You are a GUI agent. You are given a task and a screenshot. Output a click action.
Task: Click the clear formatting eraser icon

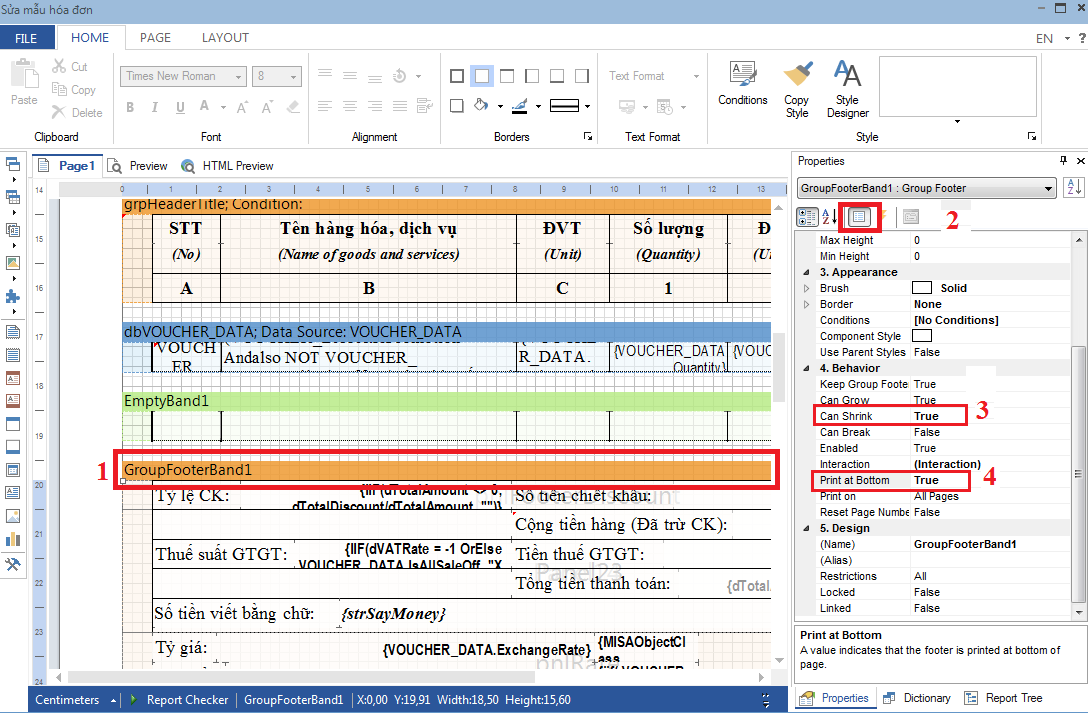[x=294, y=107]
